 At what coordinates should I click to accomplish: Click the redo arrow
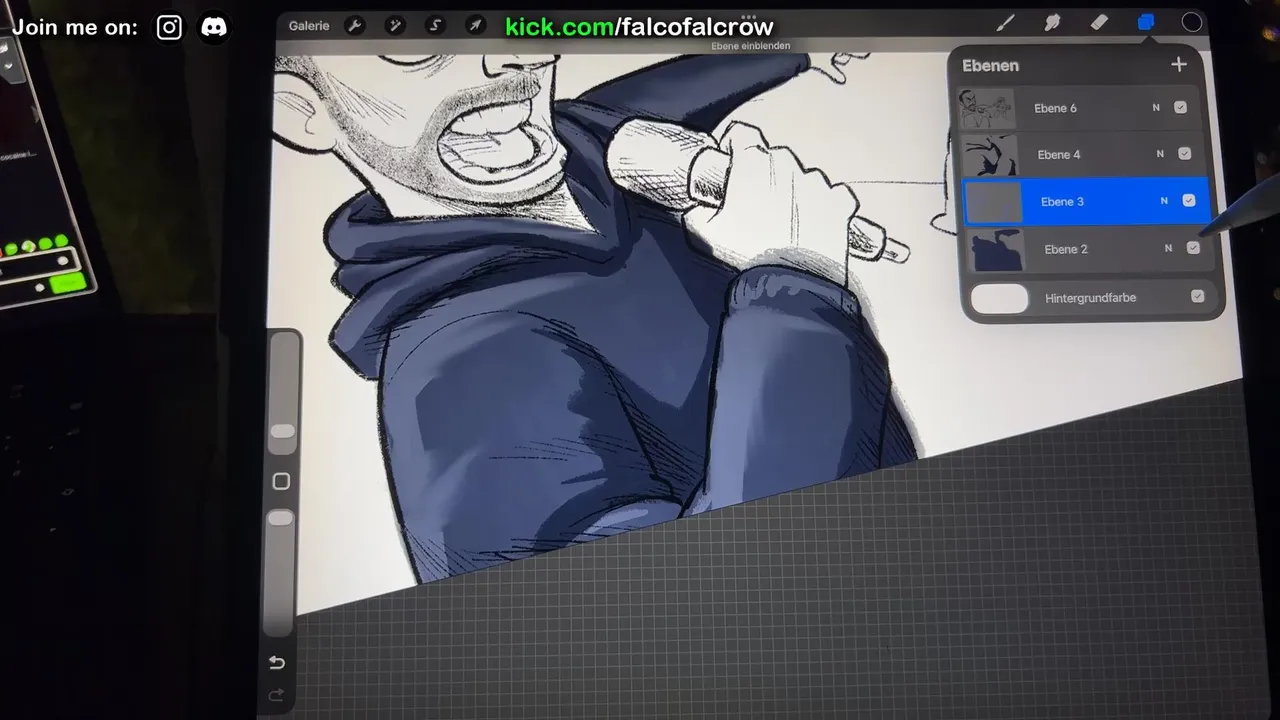[276, 695]
